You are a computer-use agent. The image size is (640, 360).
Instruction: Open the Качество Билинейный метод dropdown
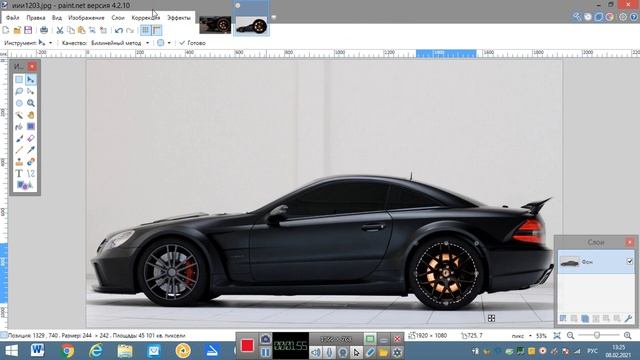tap(120, 42)
